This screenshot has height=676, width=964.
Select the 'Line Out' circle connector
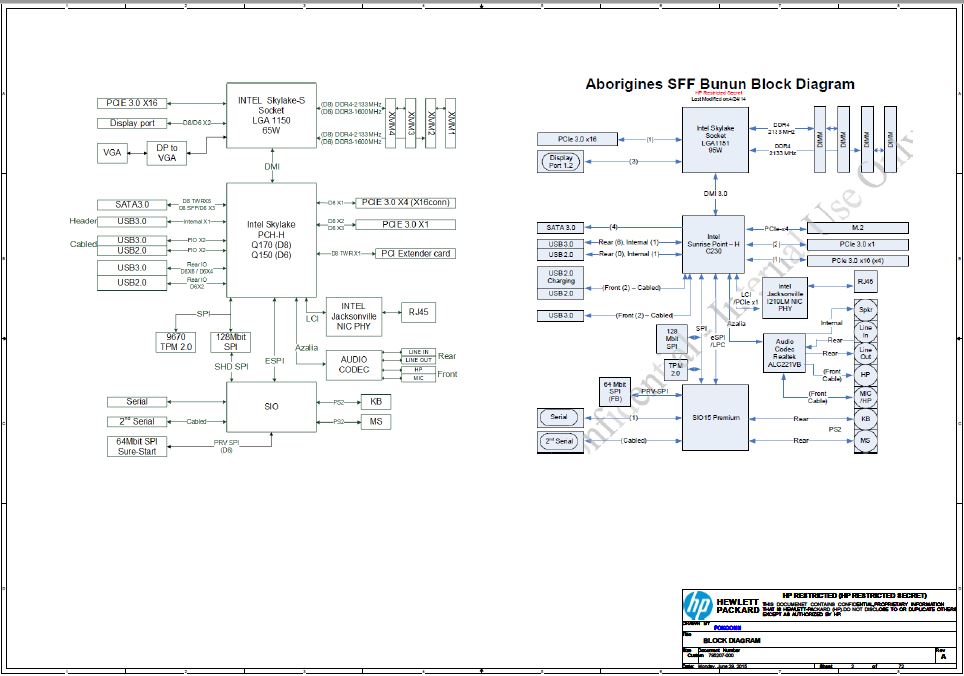[865, 353]
